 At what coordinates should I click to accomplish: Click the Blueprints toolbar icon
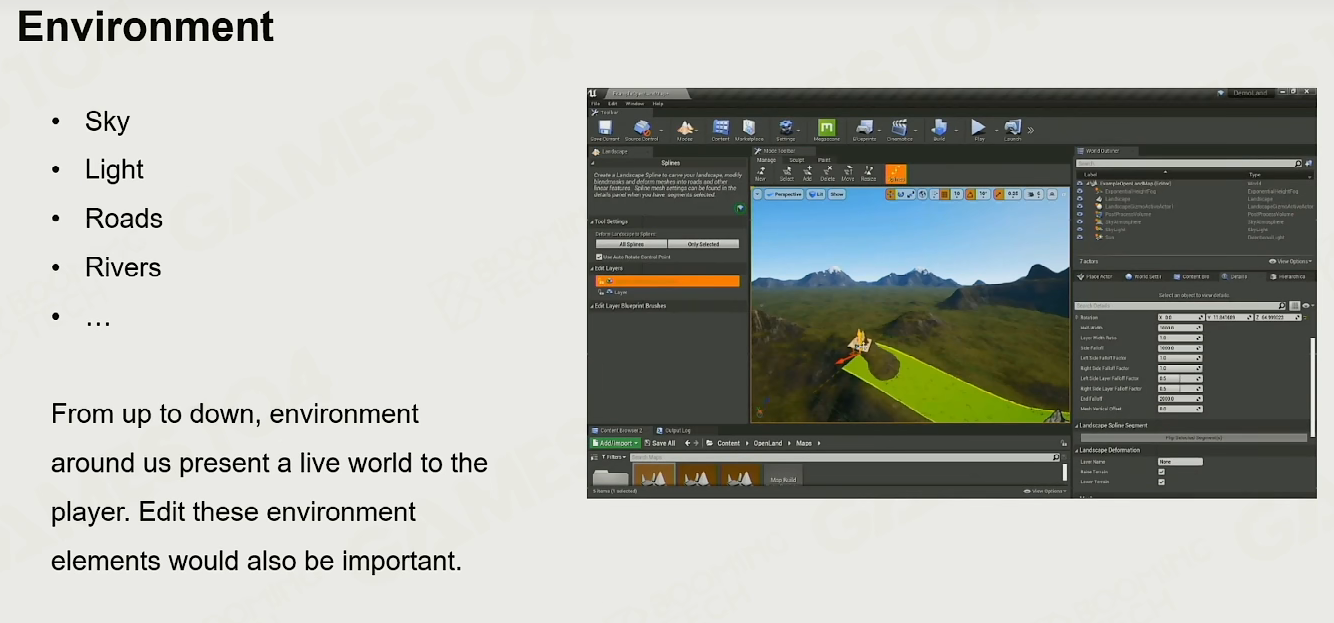[x=864, y=128]
